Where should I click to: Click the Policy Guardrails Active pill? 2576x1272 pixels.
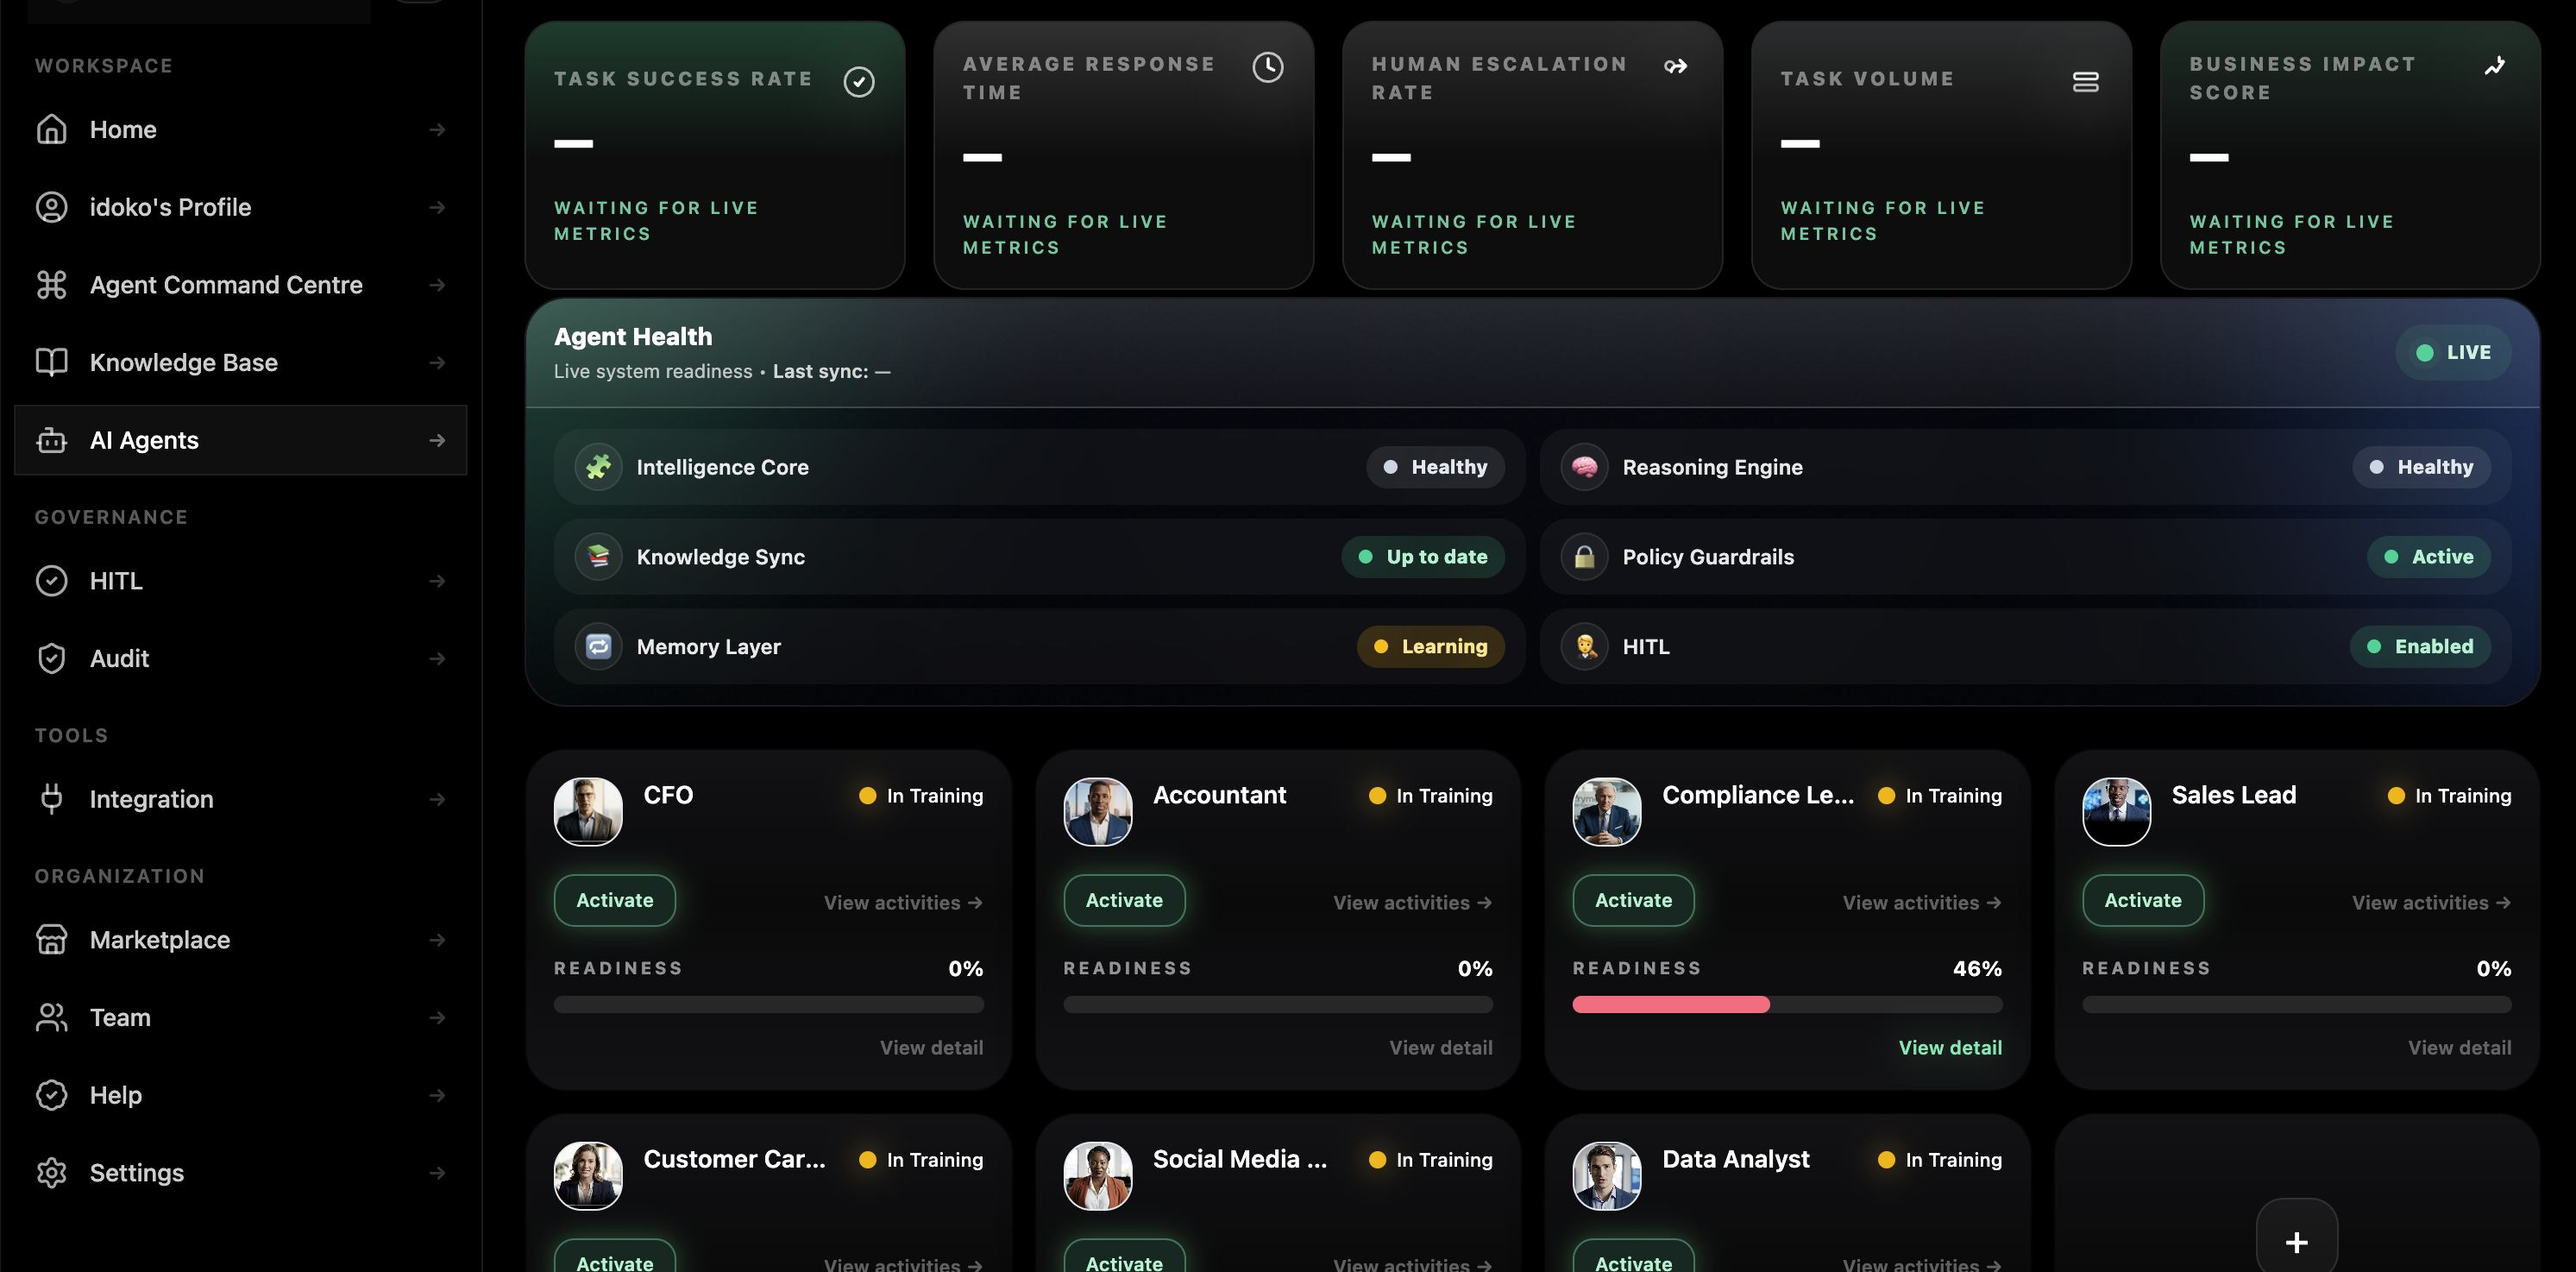tap(2429, 557)
